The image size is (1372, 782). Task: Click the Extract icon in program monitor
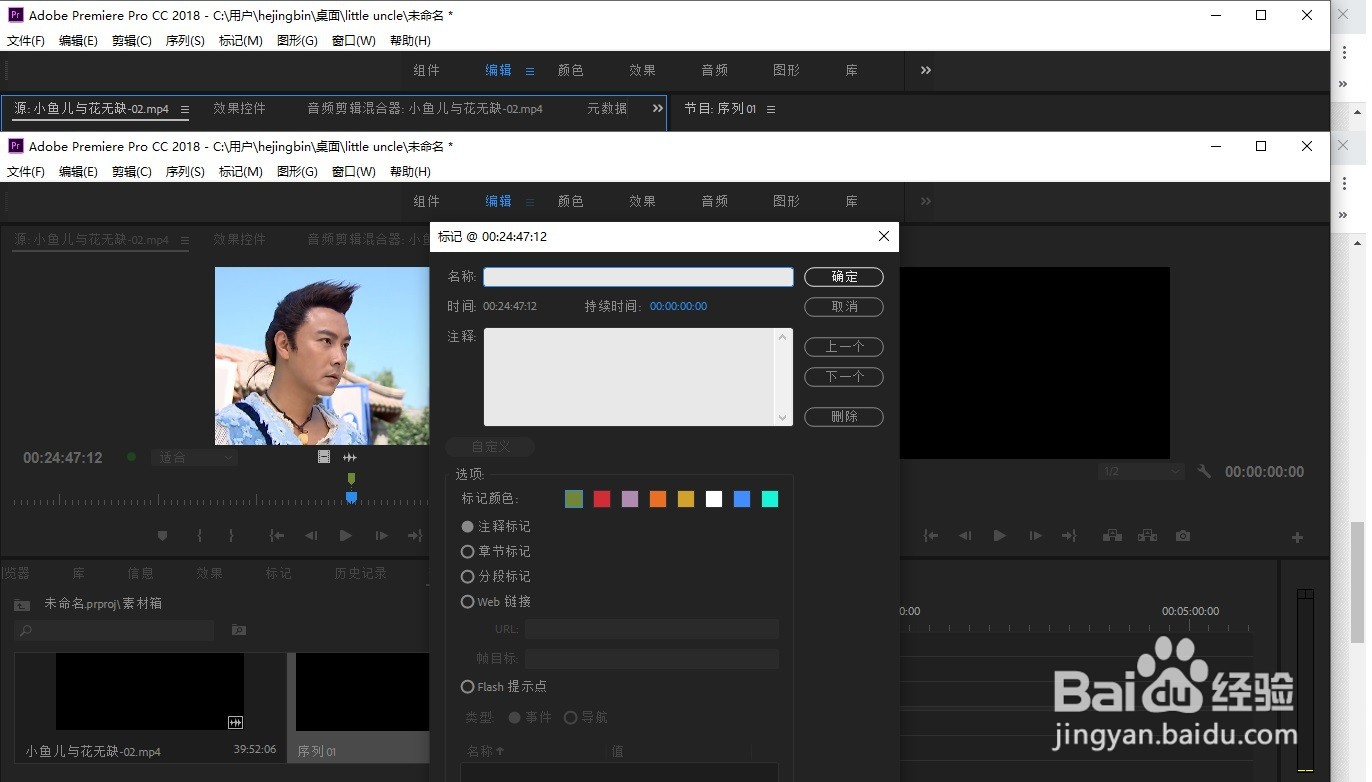tap(1148, 535)
